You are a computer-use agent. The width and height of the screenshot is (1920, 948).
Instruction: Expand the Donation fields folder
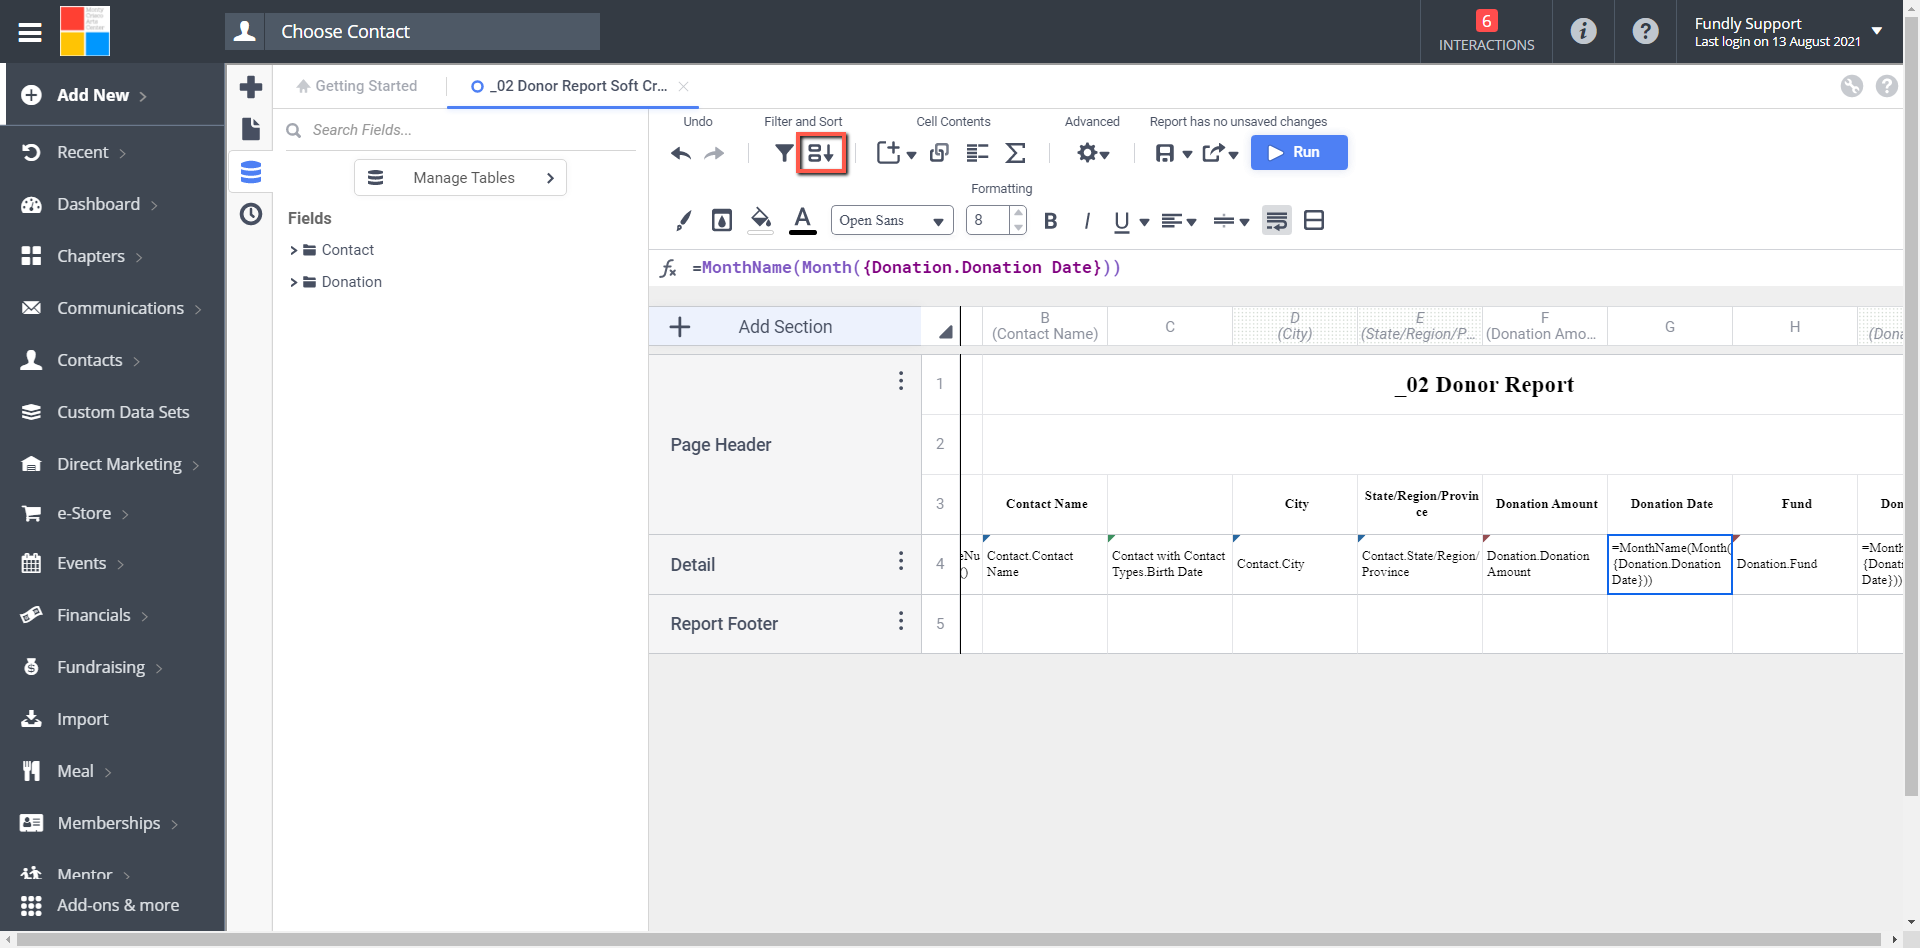pyautogui.click(x=294, y=282)
